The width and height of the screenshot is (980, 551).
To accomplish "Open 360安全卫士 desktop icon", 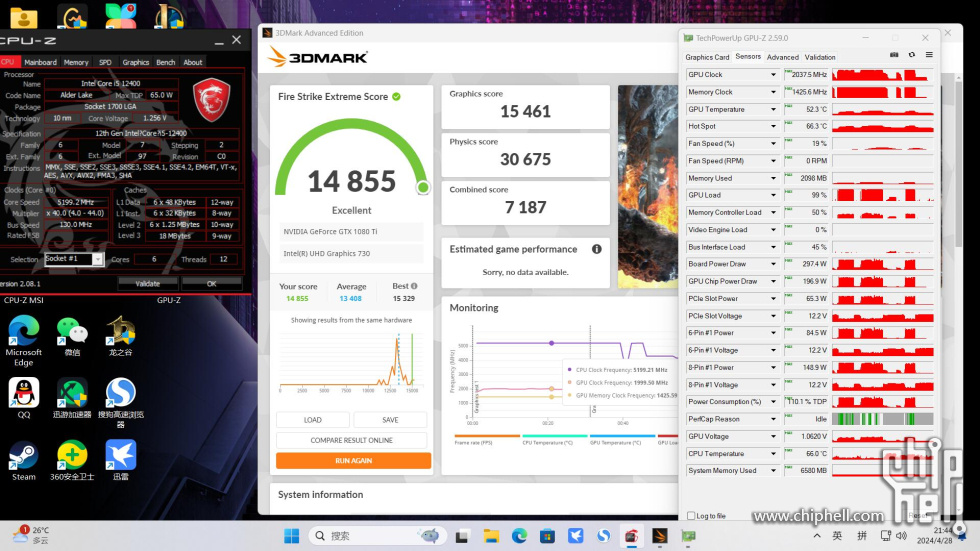I will point(72,460).
